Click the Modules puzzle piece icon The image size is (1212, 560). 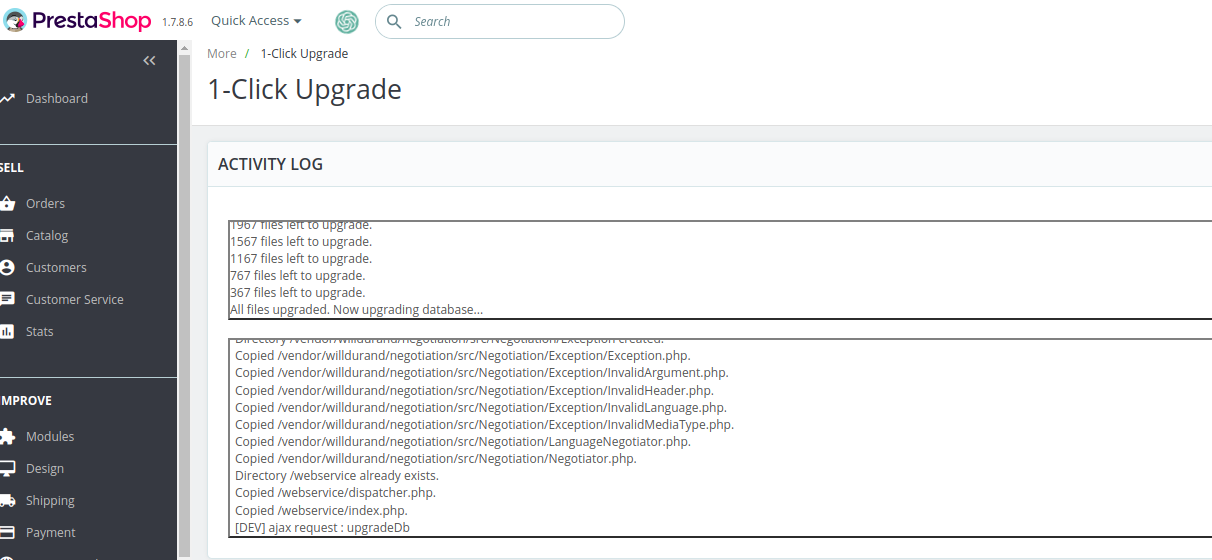(7, 436)
